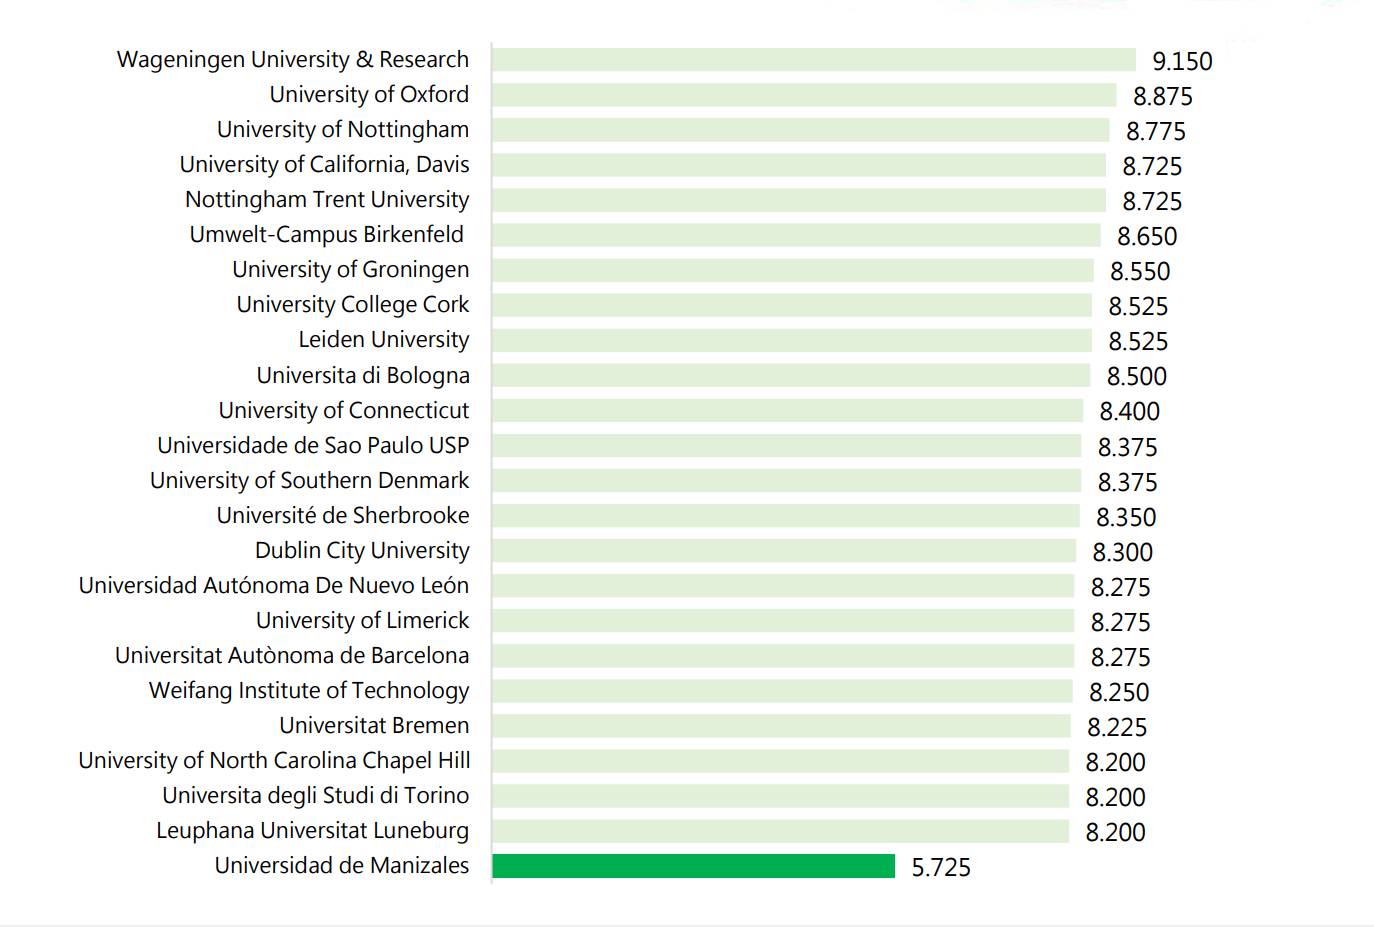
Task: Click the 5.725 score label
Action: click(940, 867)
